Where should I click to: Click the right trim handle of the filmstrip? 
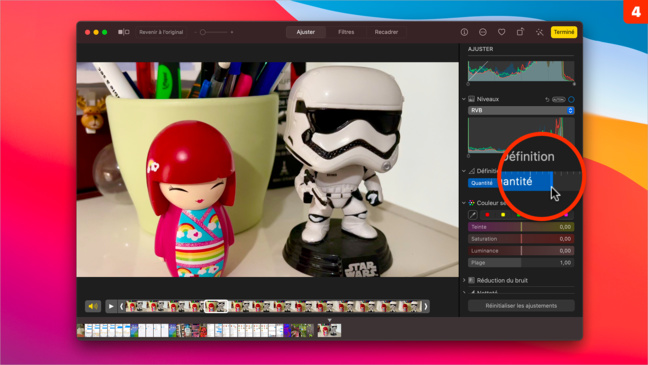tap(426, 306)
